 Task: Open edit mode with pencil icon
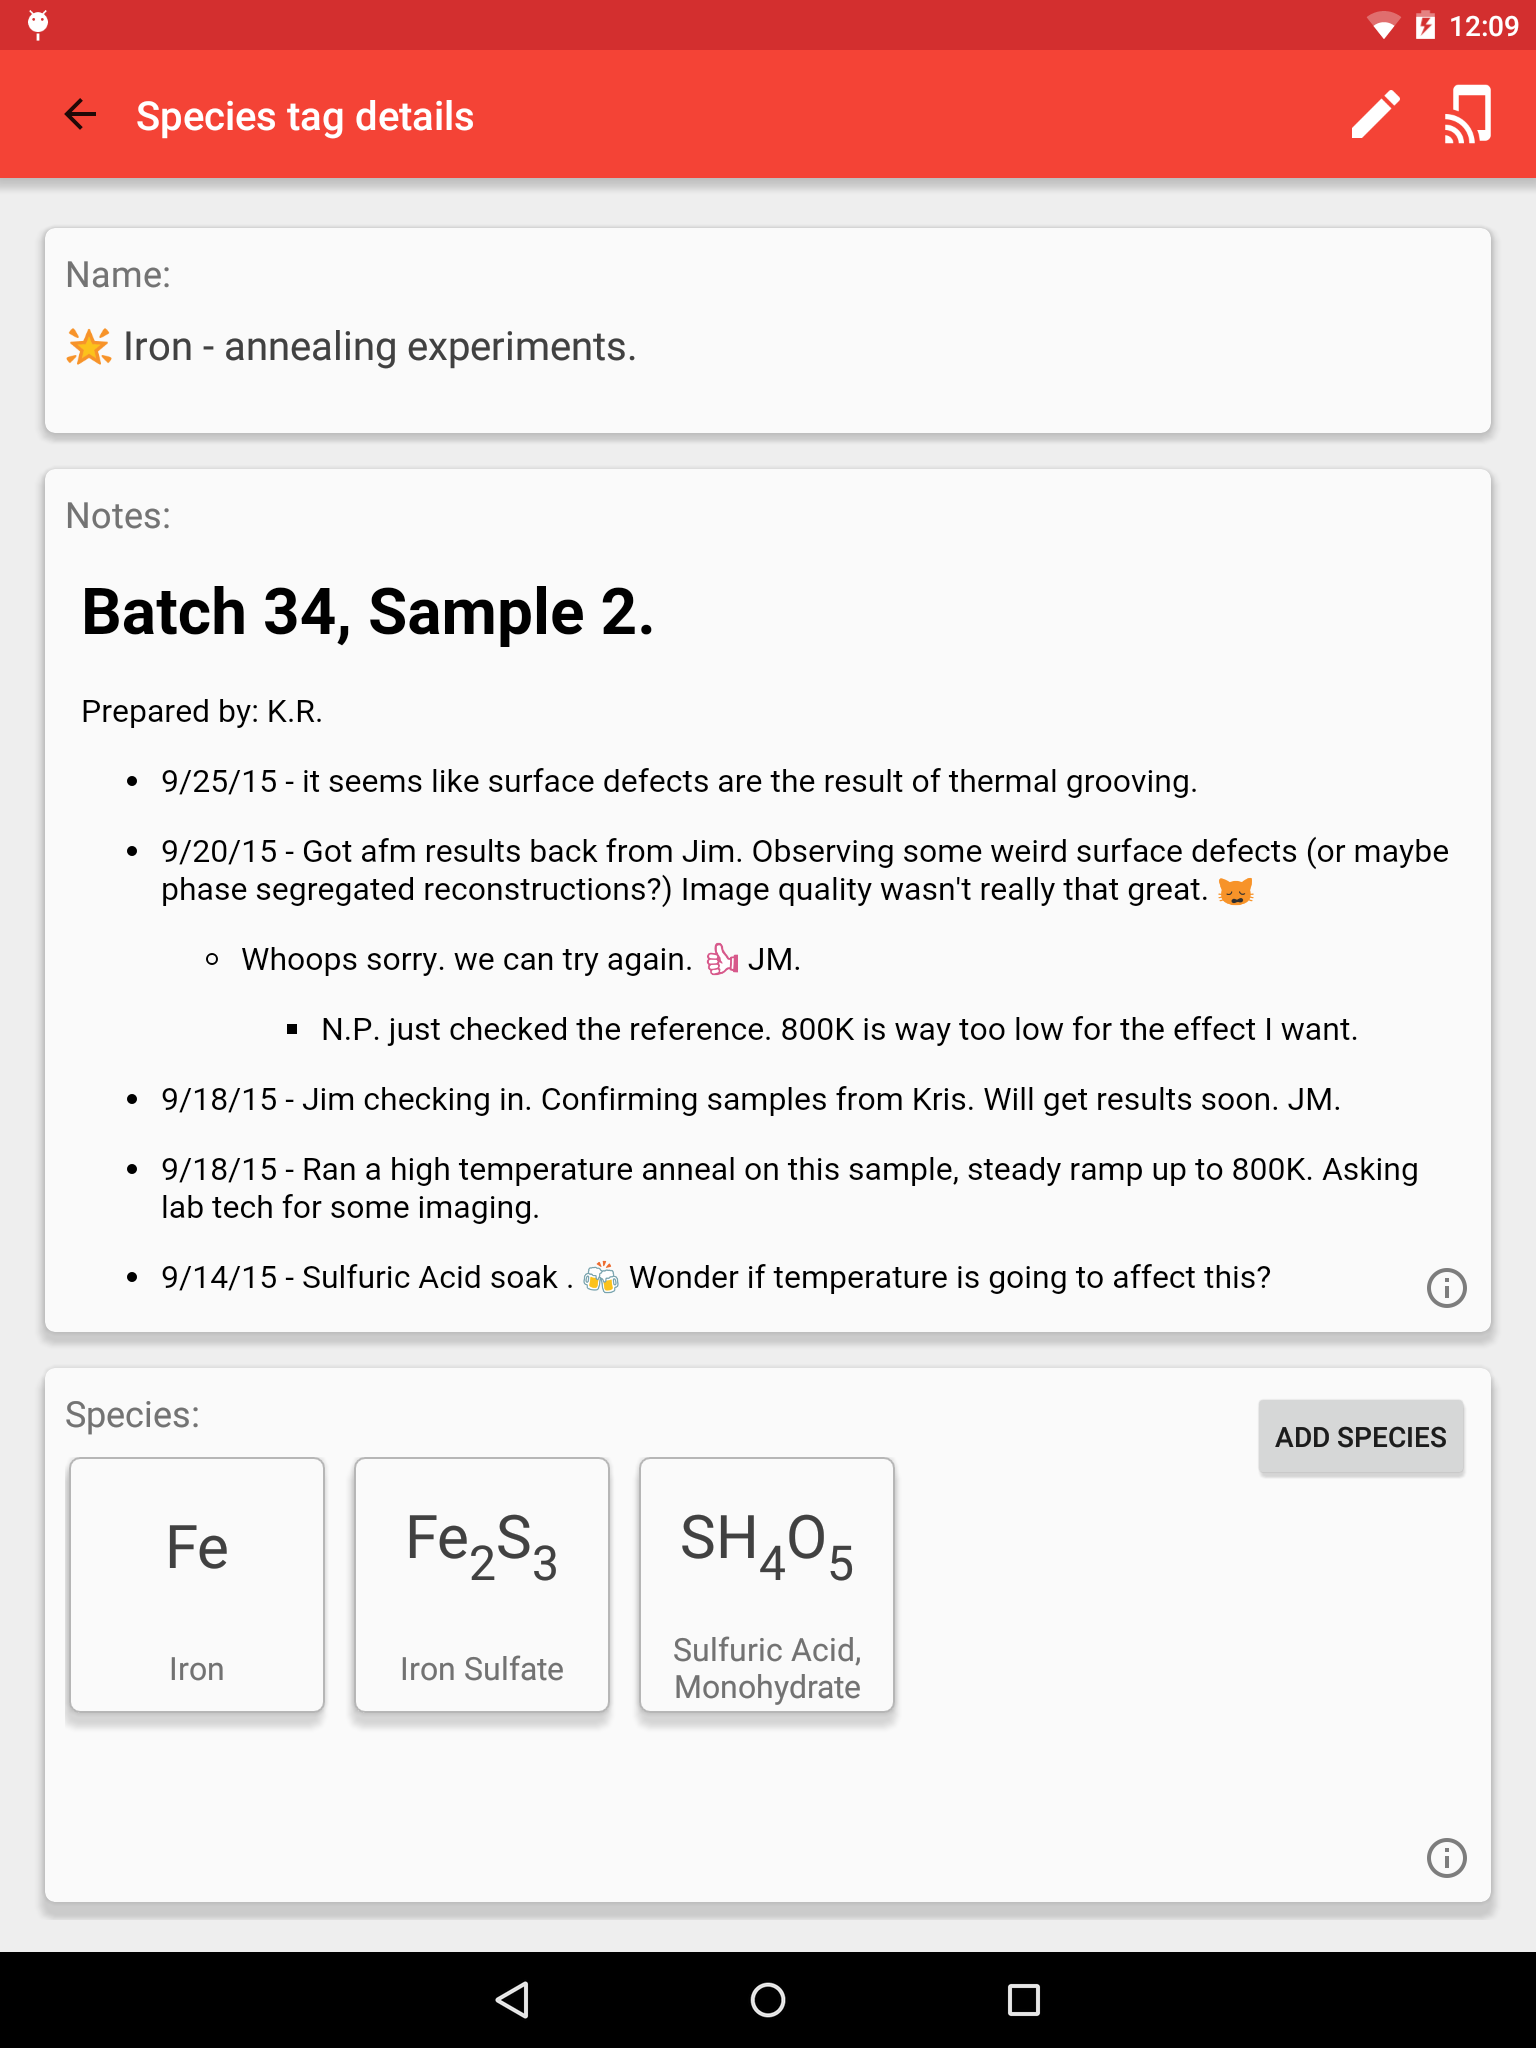click(1375, 115)
